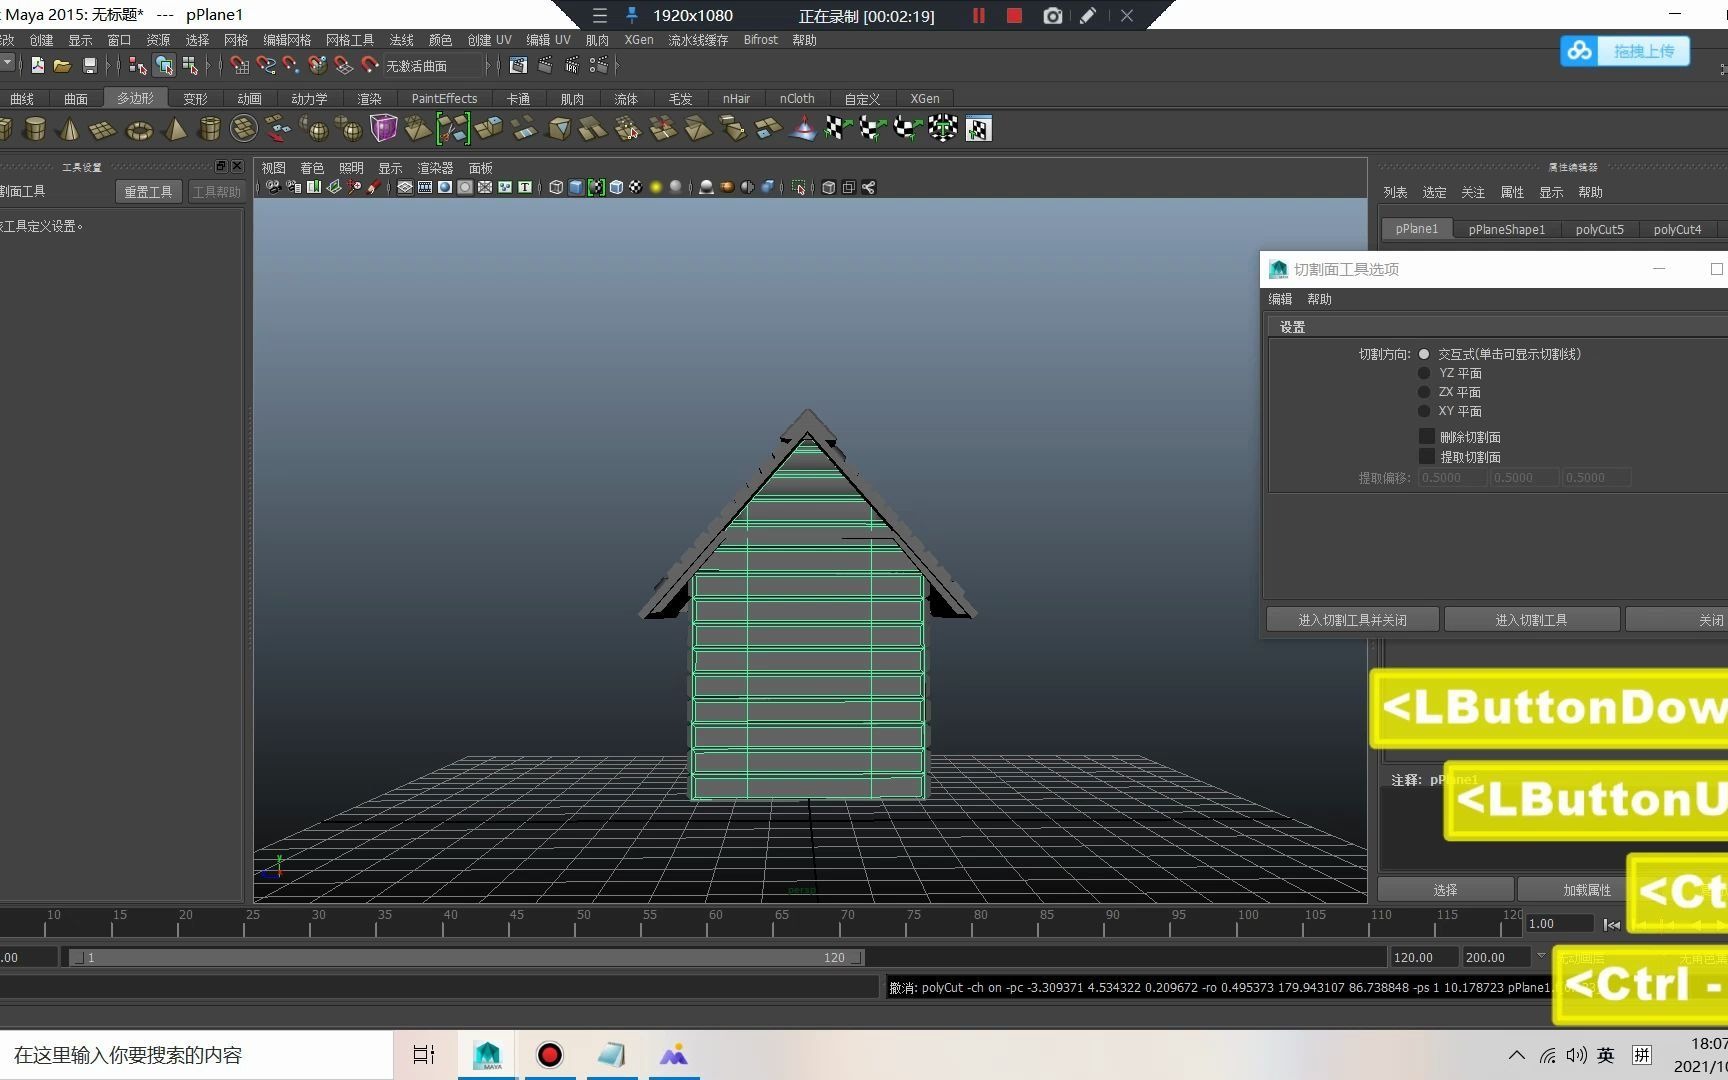
Task: Click 进入切割工具 button
Action: (x=1531, y=620)
